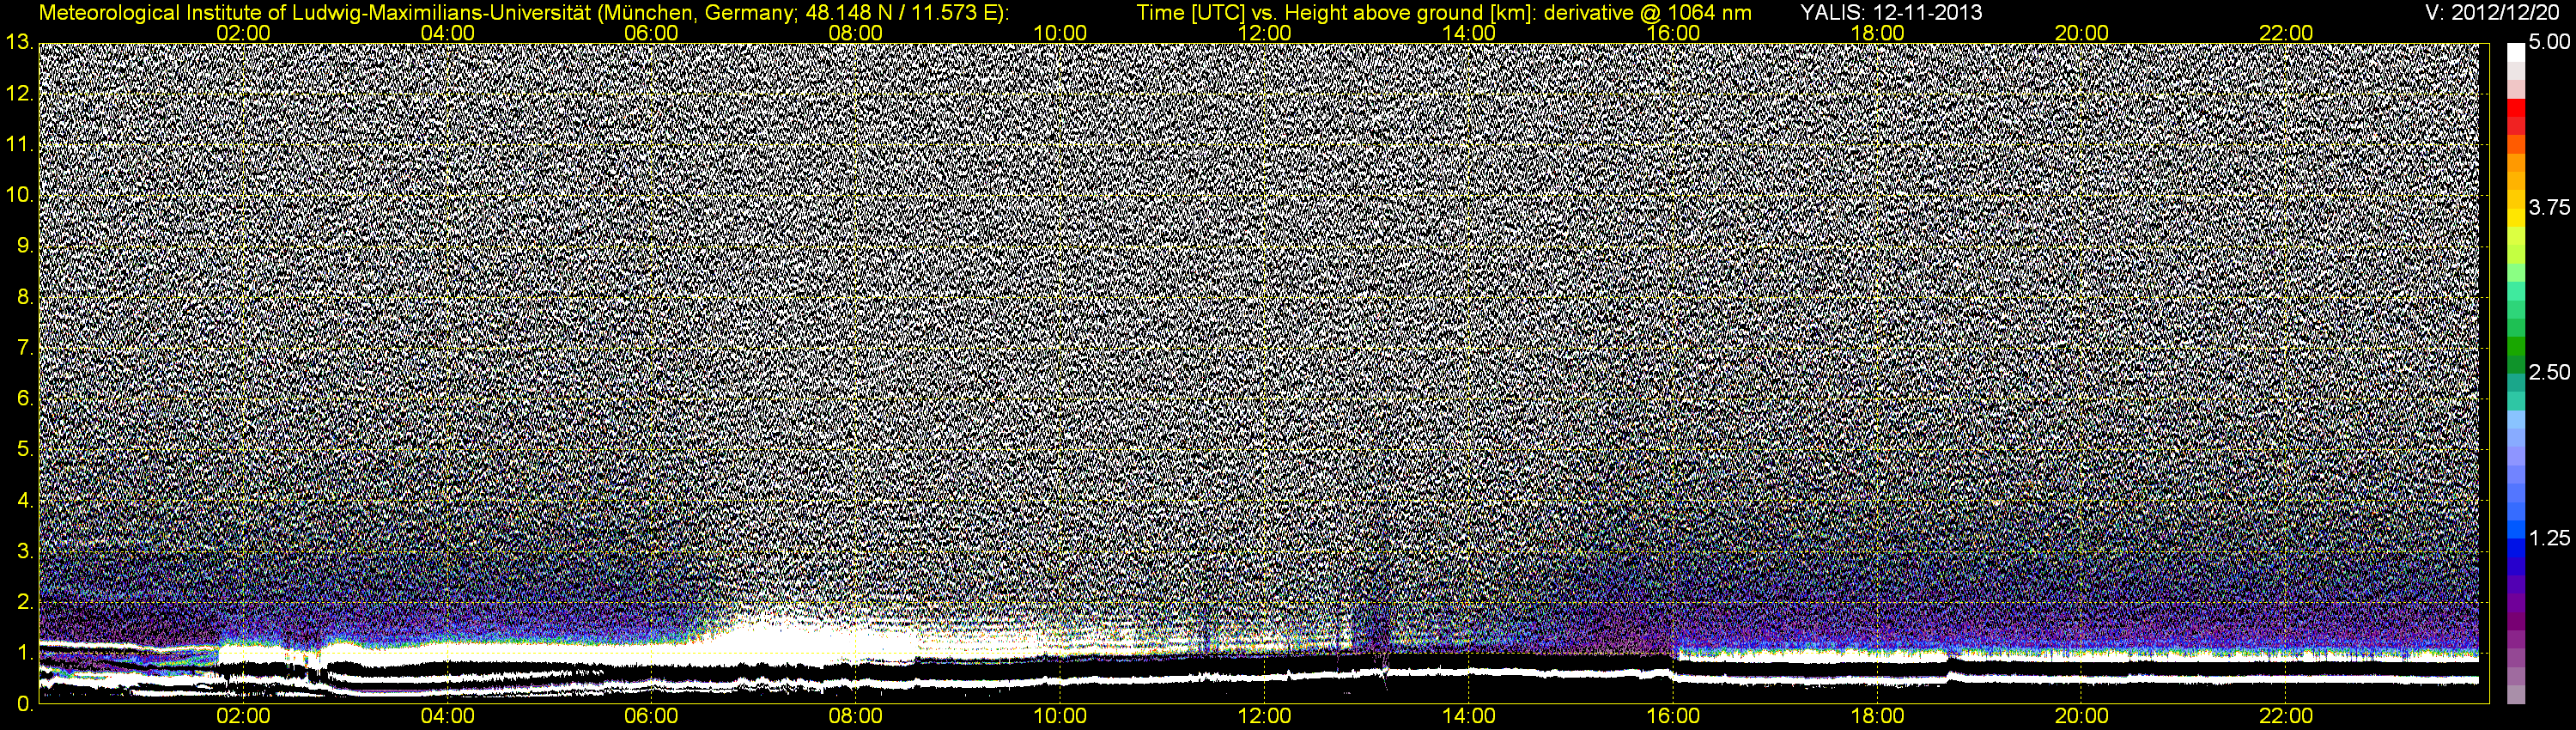Select the 12:00 label on the top time axis
The width and height of the screenshot is (2576, 730).
[x=1264, y=33]
